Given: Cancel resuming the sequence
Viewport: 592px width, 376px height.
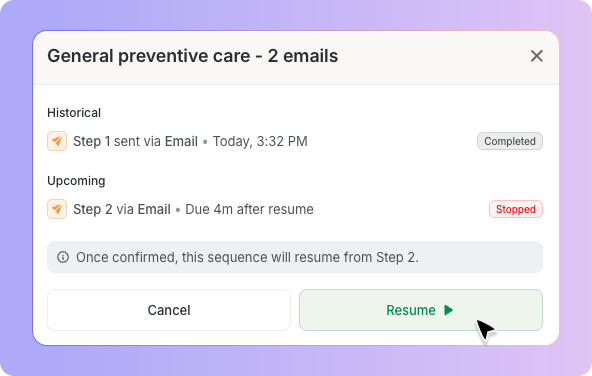Looking at the screenshot, I should click(x=169, y=310).
